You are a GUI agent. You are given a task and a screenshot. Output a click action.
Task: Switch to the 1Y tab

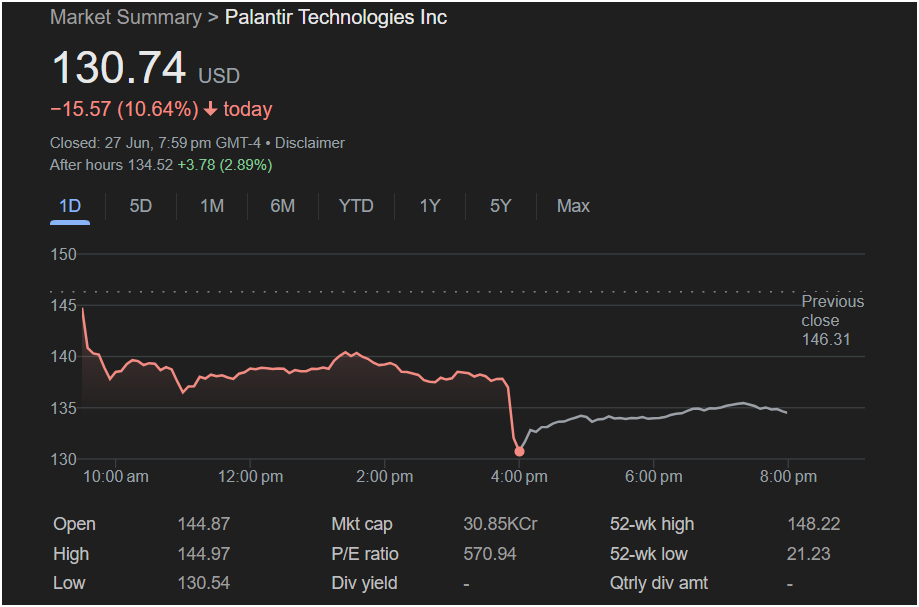click(x=430, y=206)
